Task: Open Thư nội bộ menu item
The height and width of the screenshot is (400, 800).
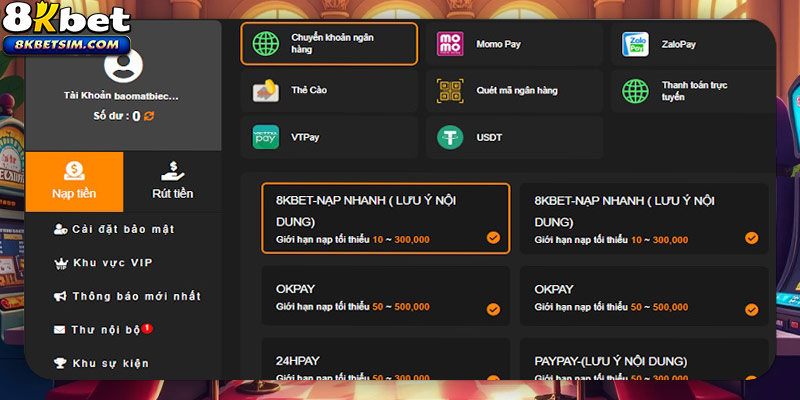Action: [103, 330]
